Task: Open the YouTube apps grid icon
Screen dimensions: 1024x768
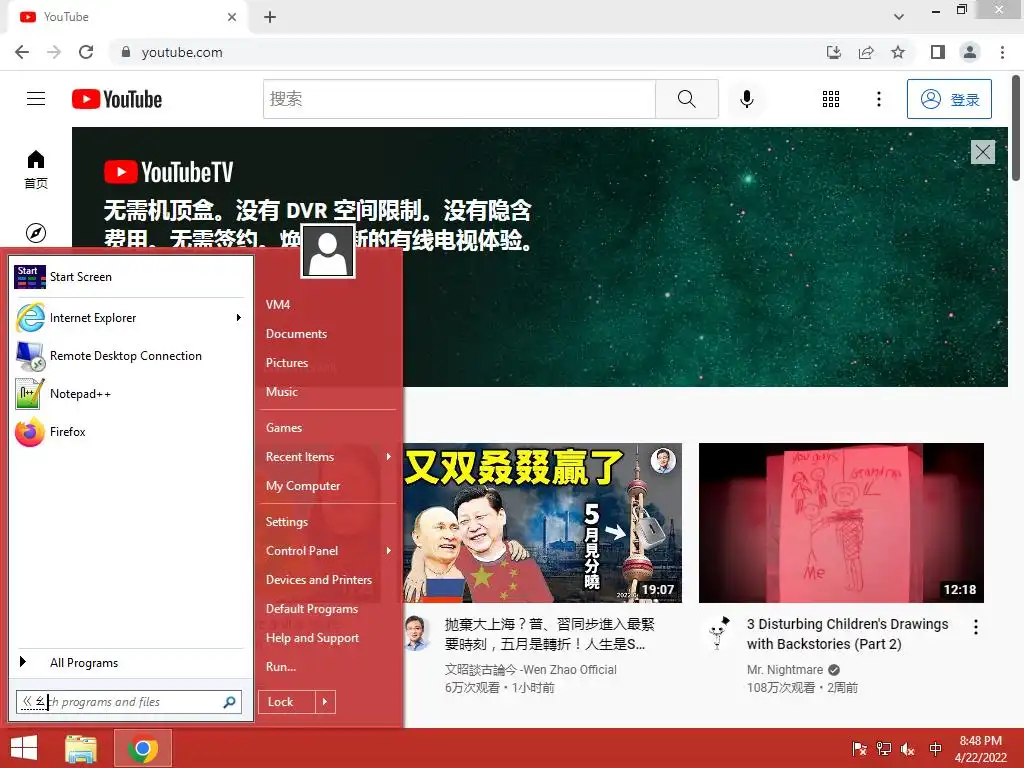Action: tap(831, 99)
